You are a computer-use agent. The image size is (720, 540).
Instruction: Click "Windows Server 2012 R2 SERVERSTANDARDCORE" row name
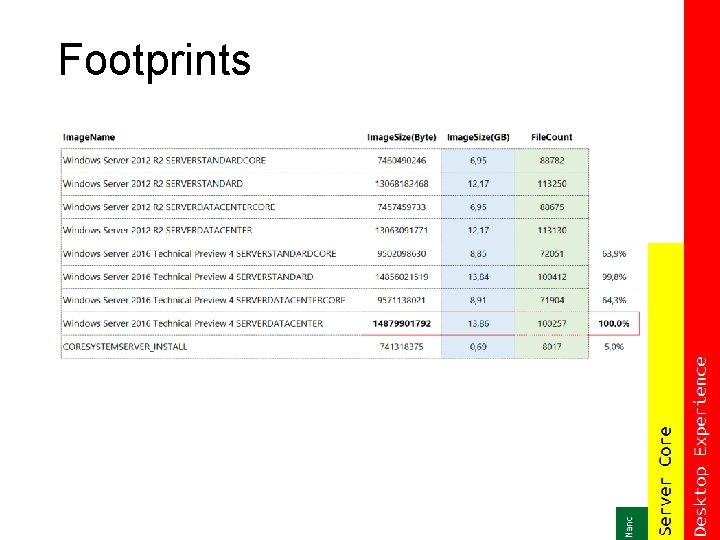pos(164,160)
